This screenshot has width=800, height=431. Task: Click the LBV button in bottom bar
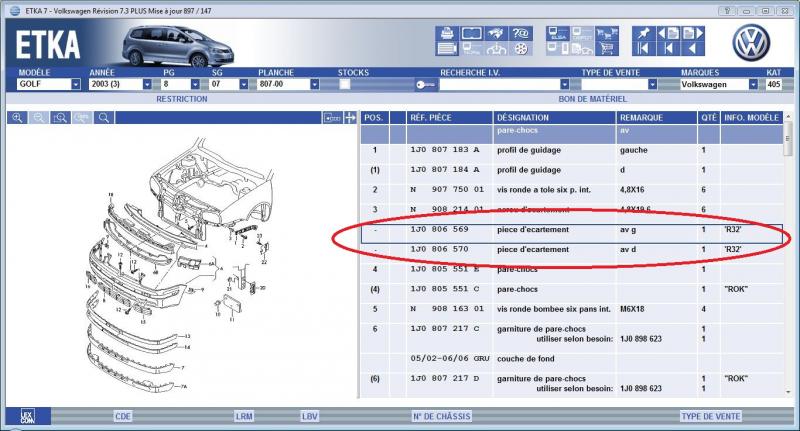[x=309, y=416]
